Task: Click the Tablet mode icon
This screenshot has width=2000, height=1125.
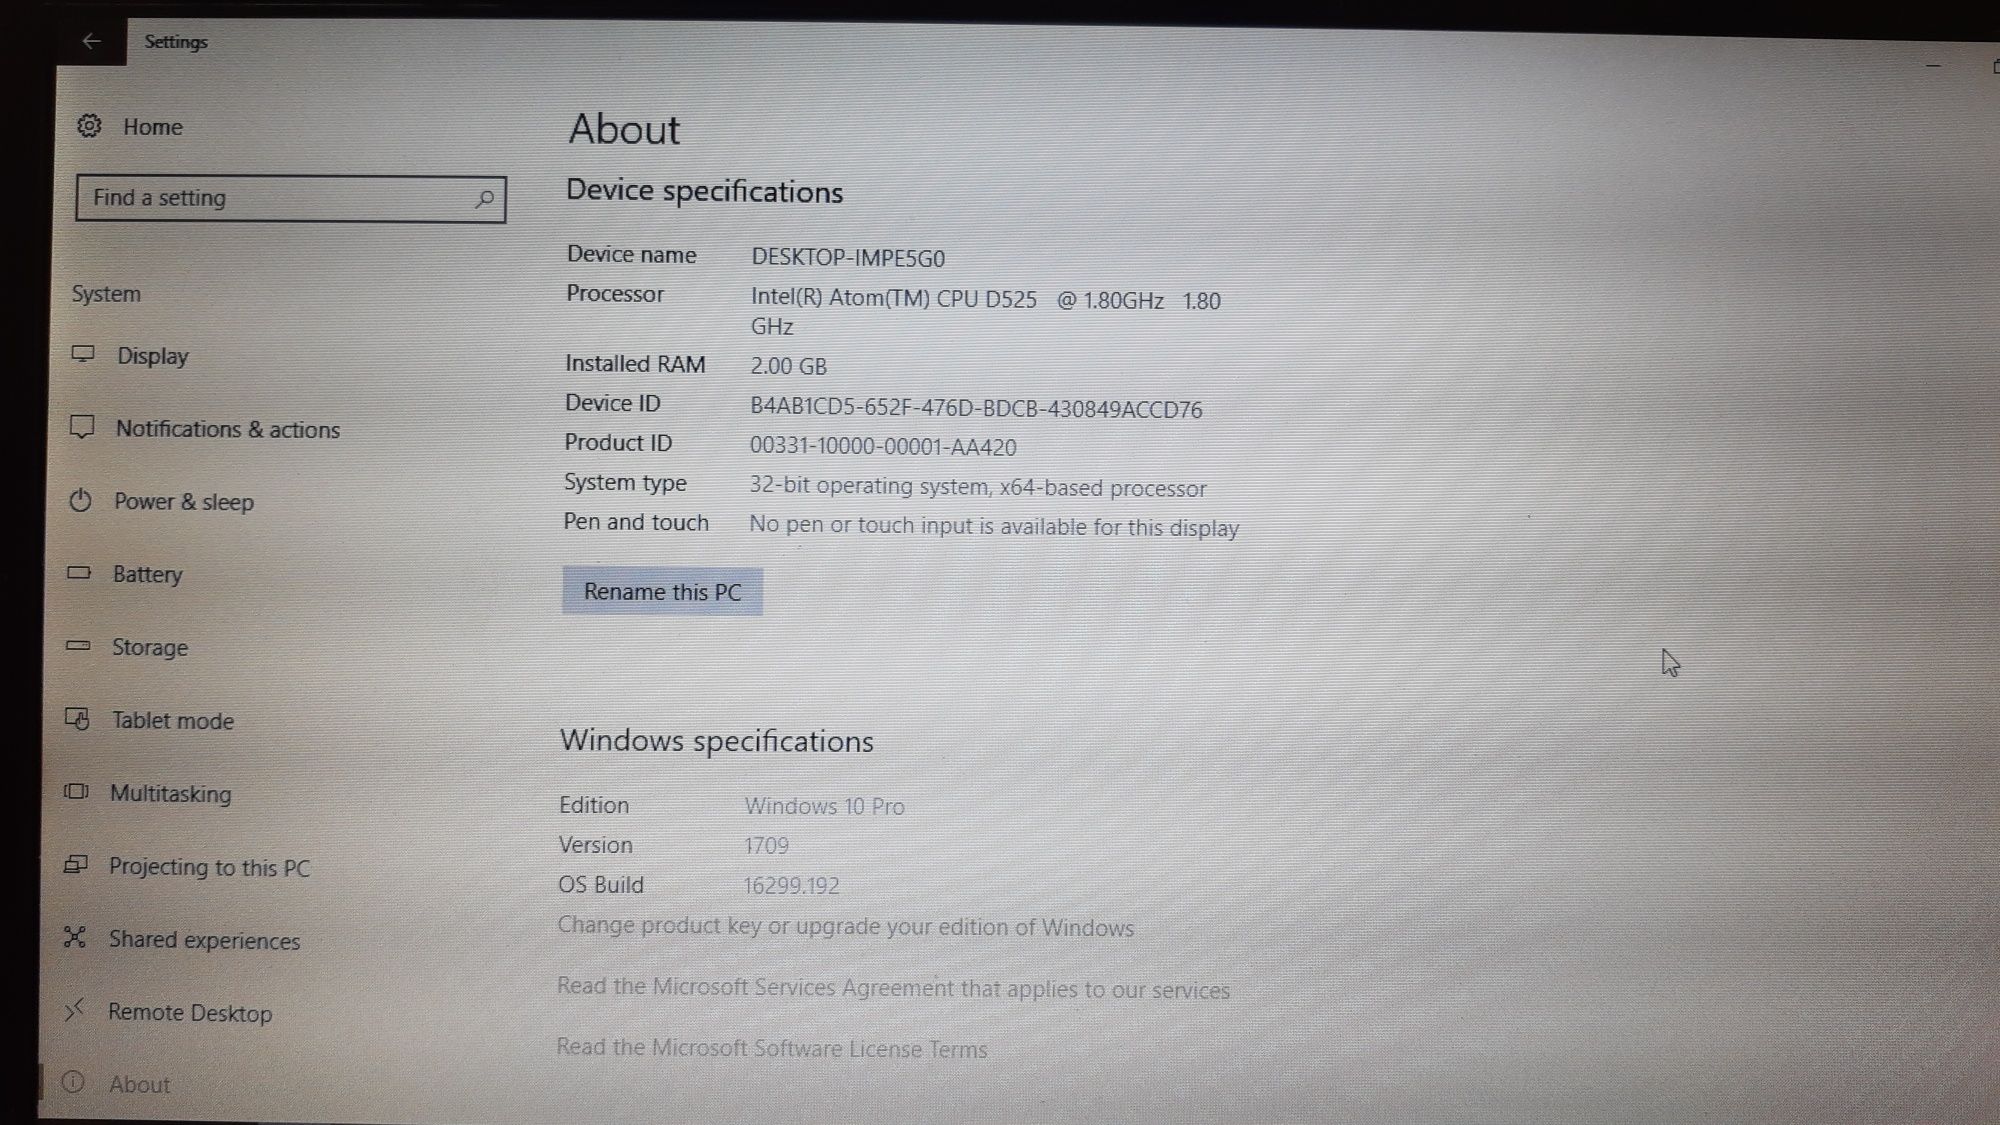Action: (x=76, y=719)
